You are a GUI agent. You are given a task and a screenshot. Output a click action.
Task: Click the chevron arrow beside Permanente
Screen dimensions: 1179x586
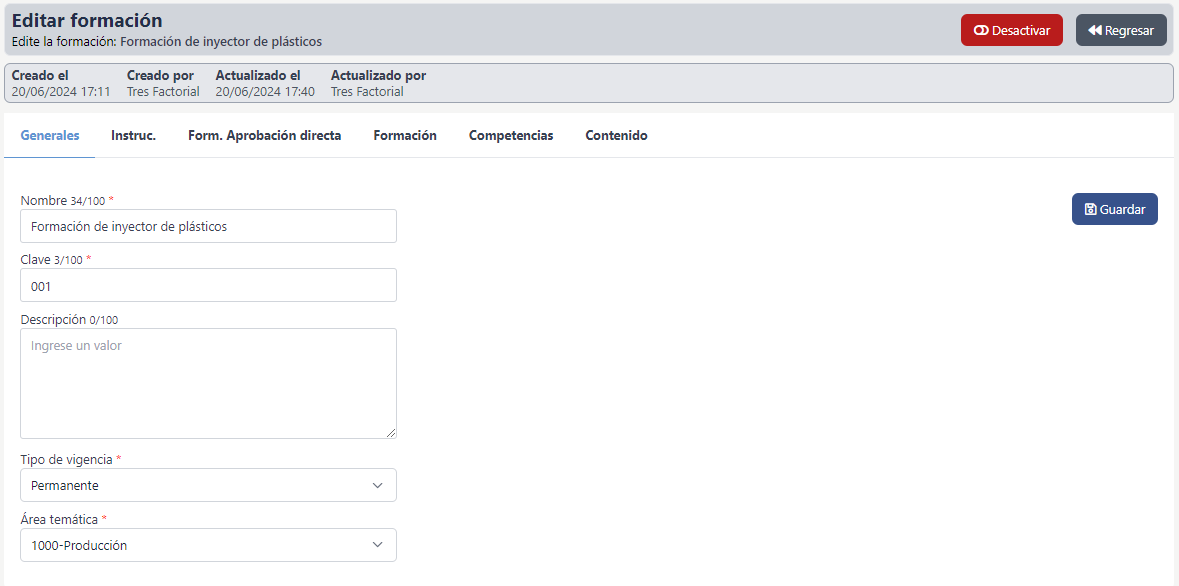(x=377, y=486)
